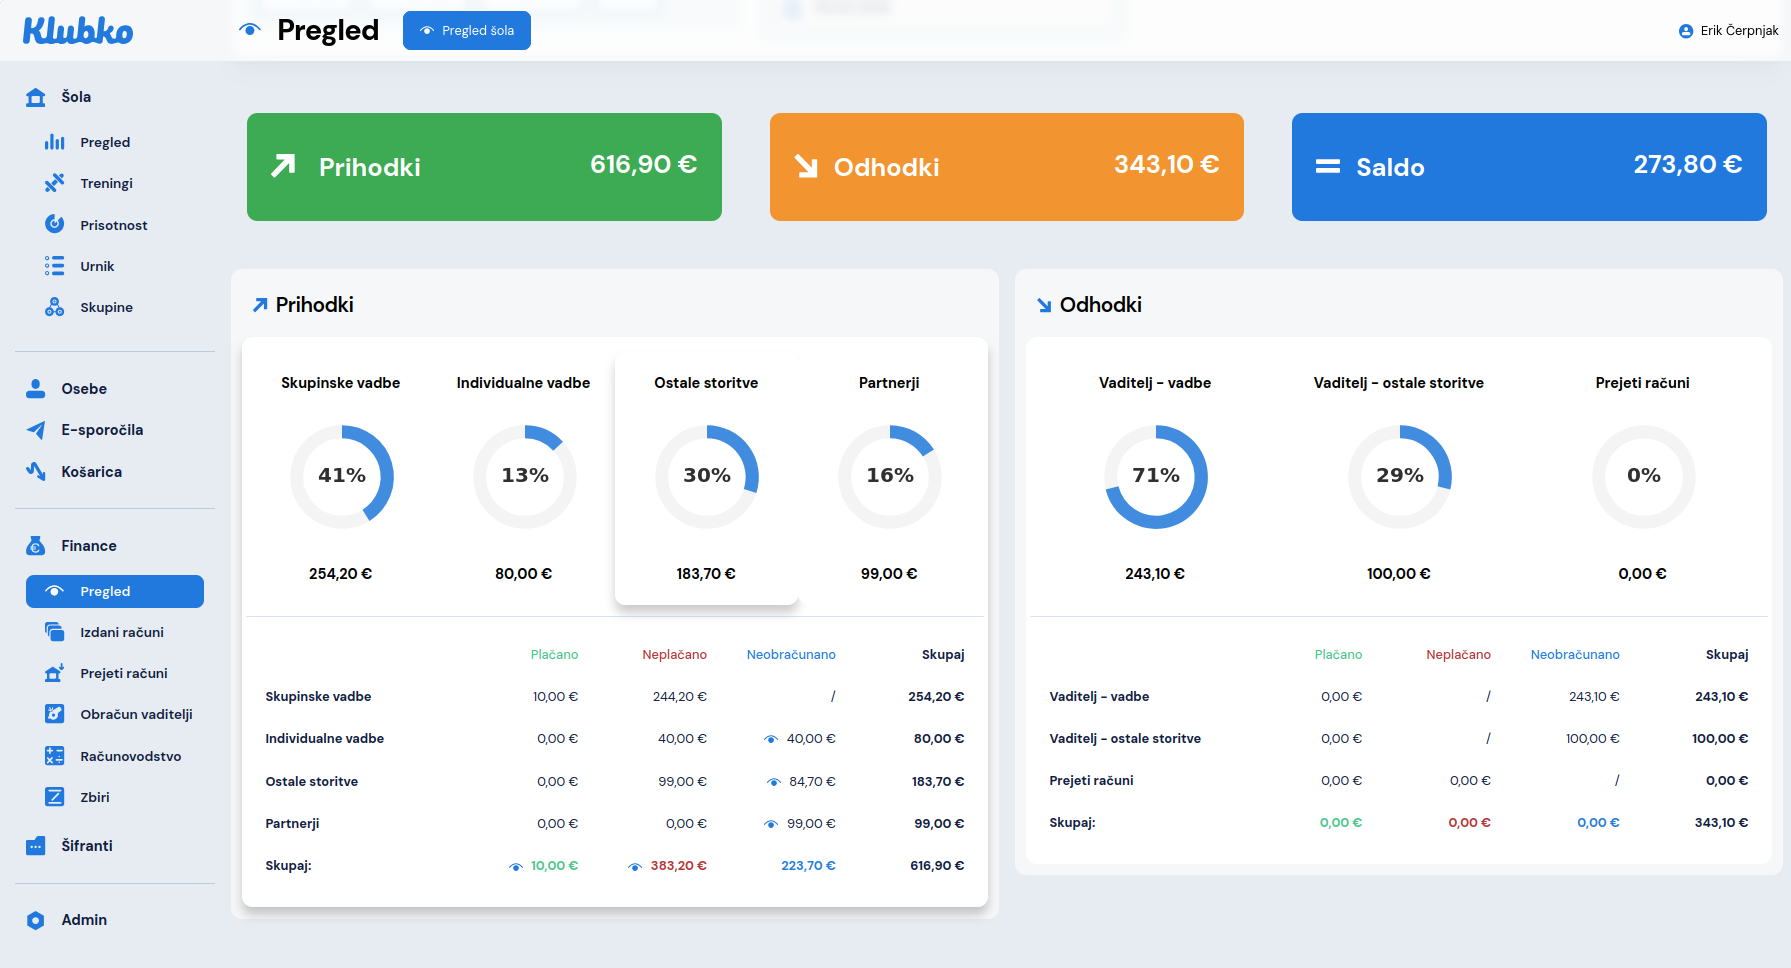This screenshot has width=1791, height=968.
Task: Click the Klubko logo
Action: 78,31
